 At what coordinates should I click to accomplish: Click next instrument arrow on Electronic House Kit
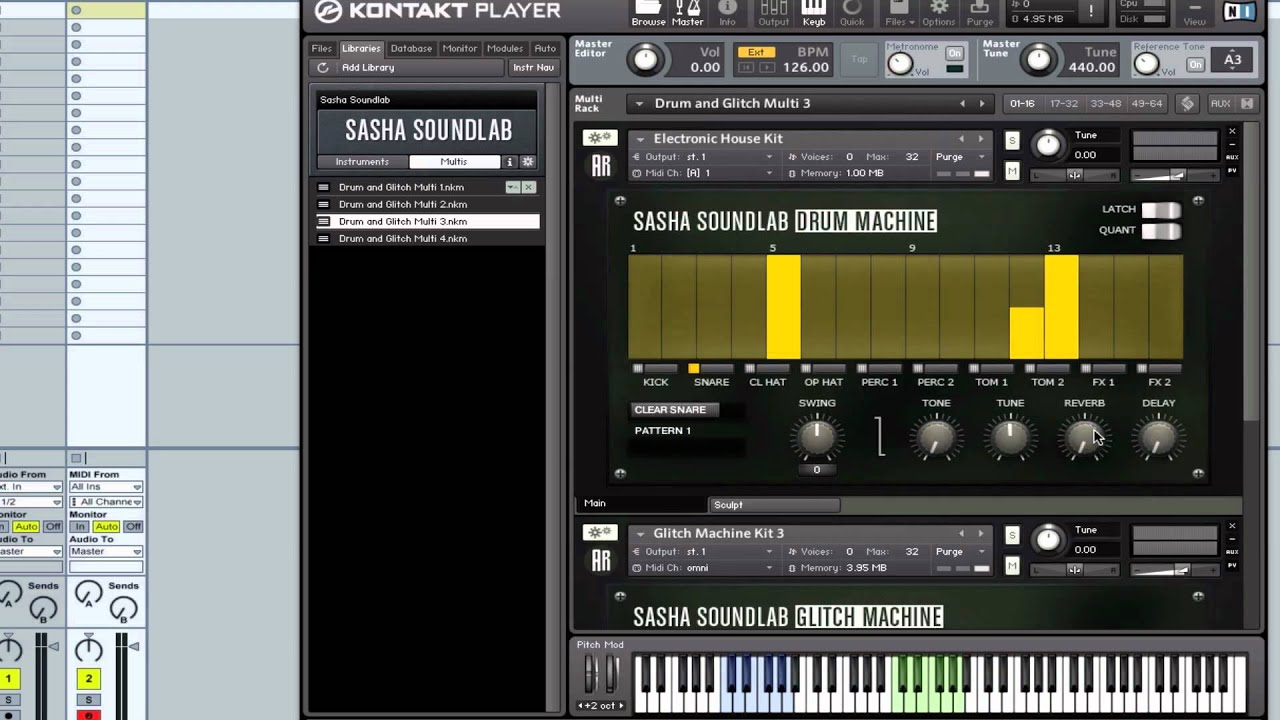(x=981, y=139)
